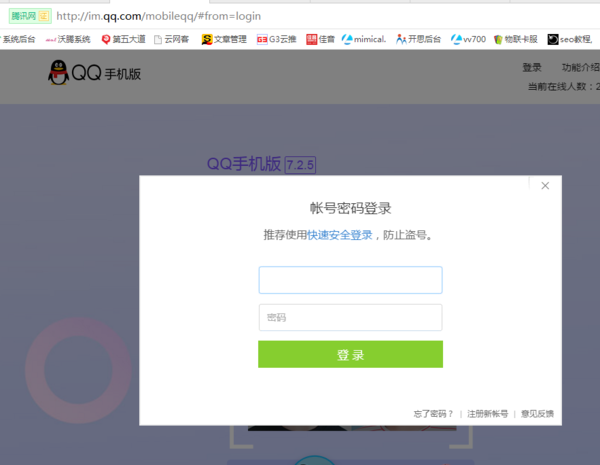
Task: Click the QQ penguin logo
Action: [58, 72]
